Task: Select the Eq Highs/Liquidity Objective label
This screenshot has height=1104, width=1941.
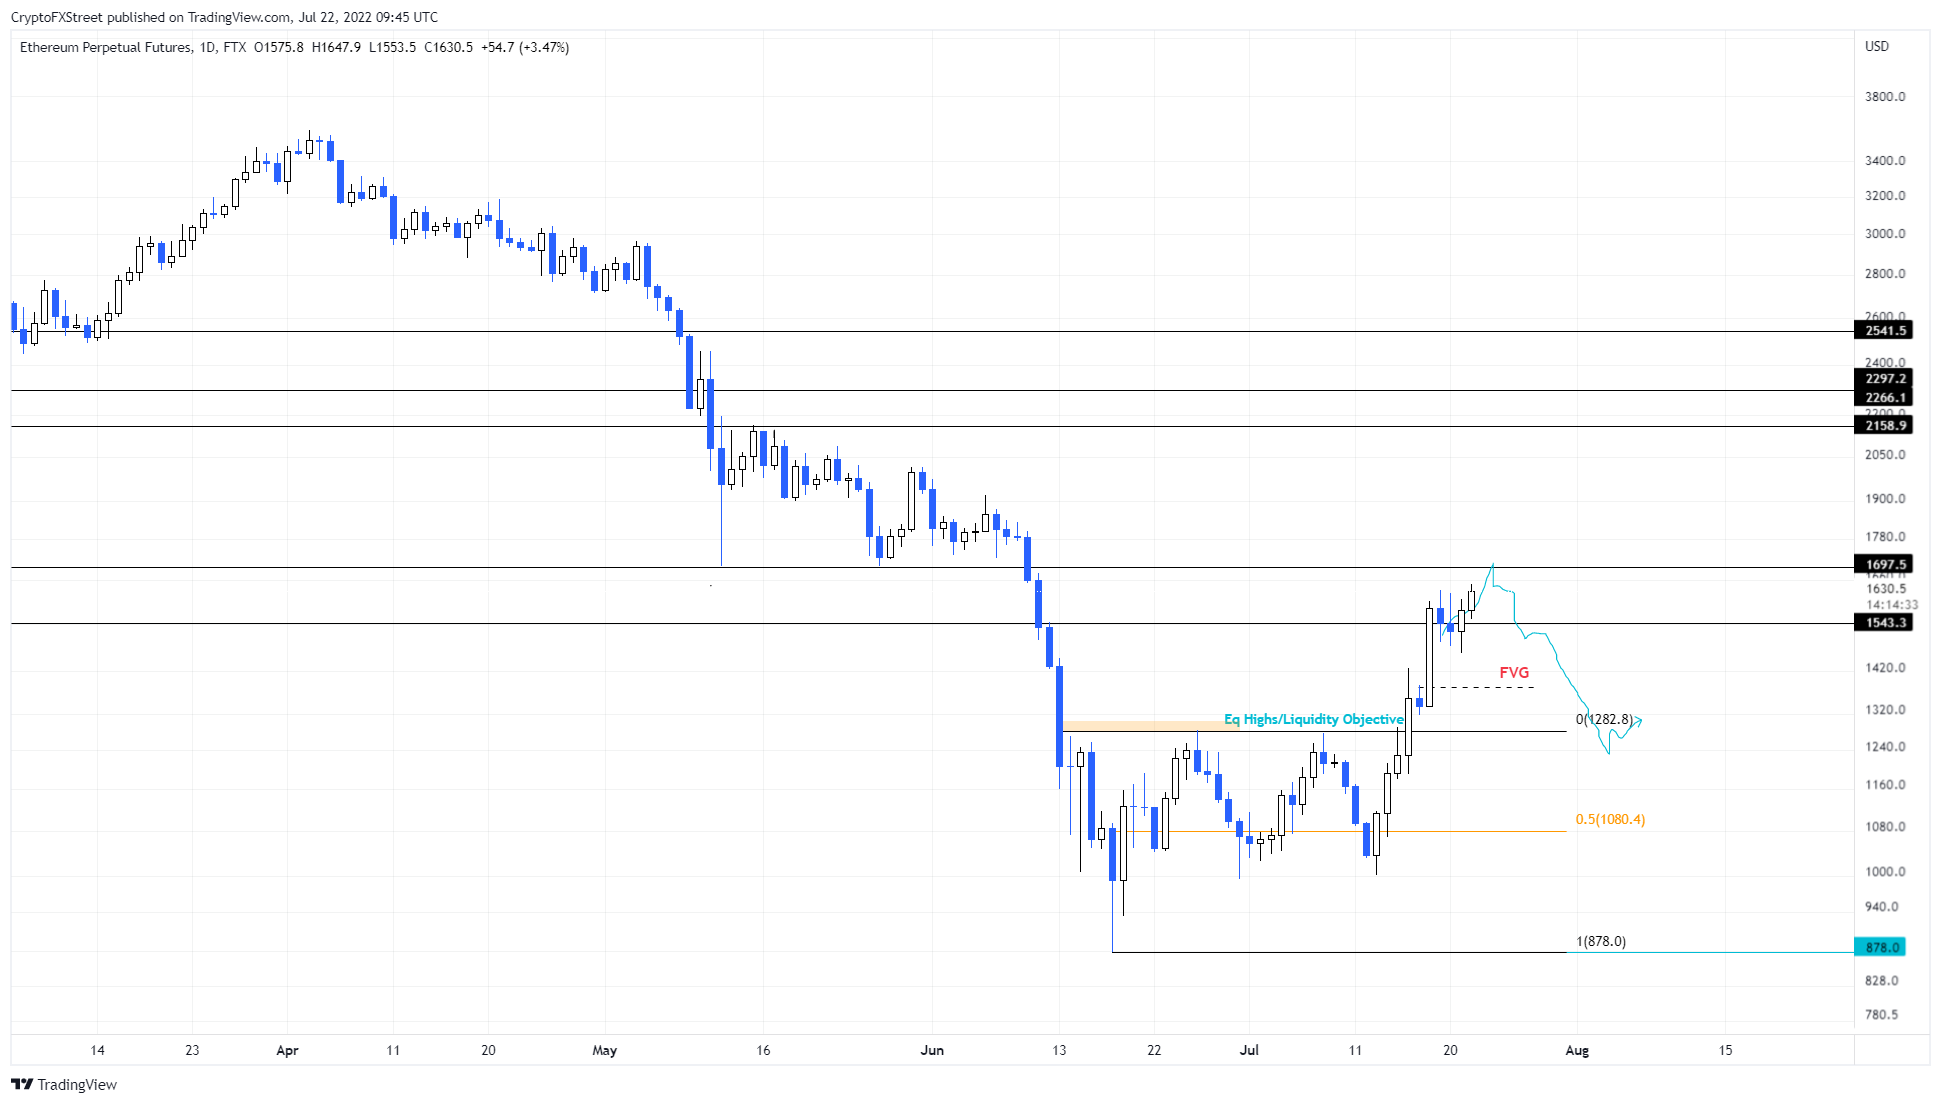Action: pos(1313,719)
